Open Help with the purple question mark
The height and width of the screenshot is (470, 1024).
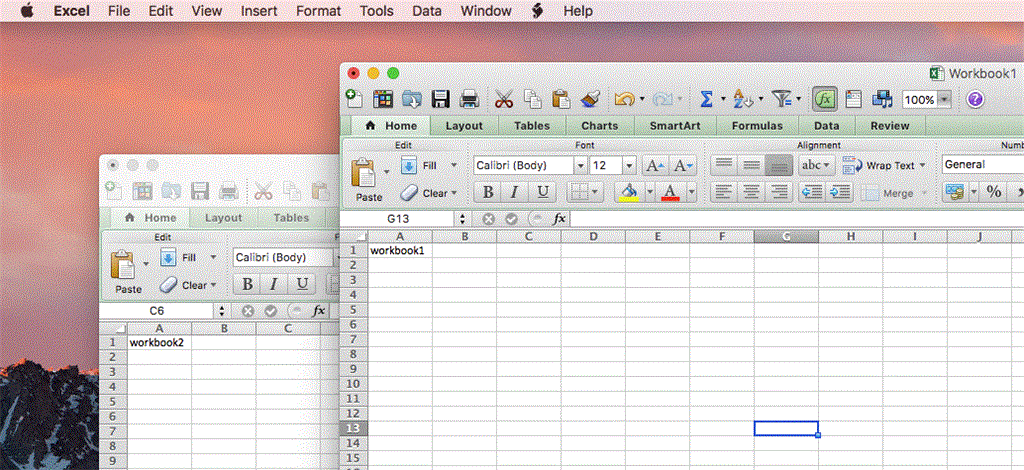(975, 99)
